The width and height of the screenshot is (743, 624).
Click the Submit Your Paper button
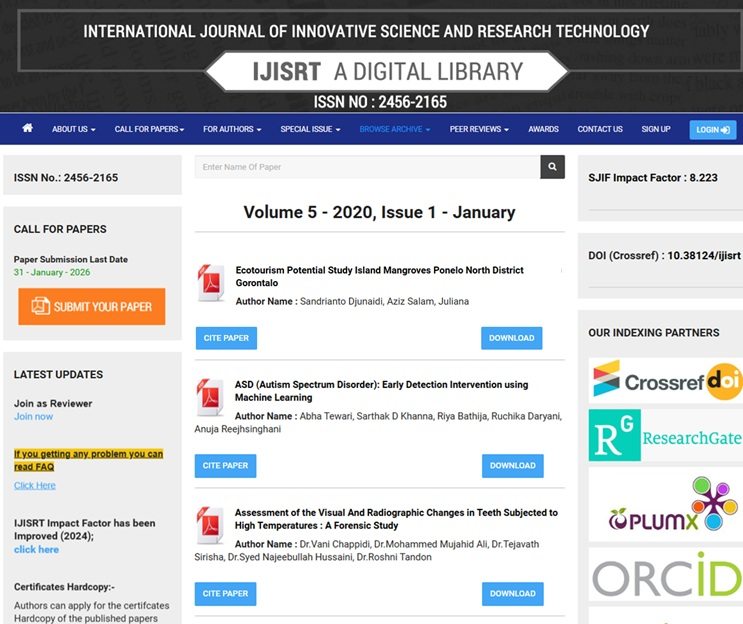point(92,306)
